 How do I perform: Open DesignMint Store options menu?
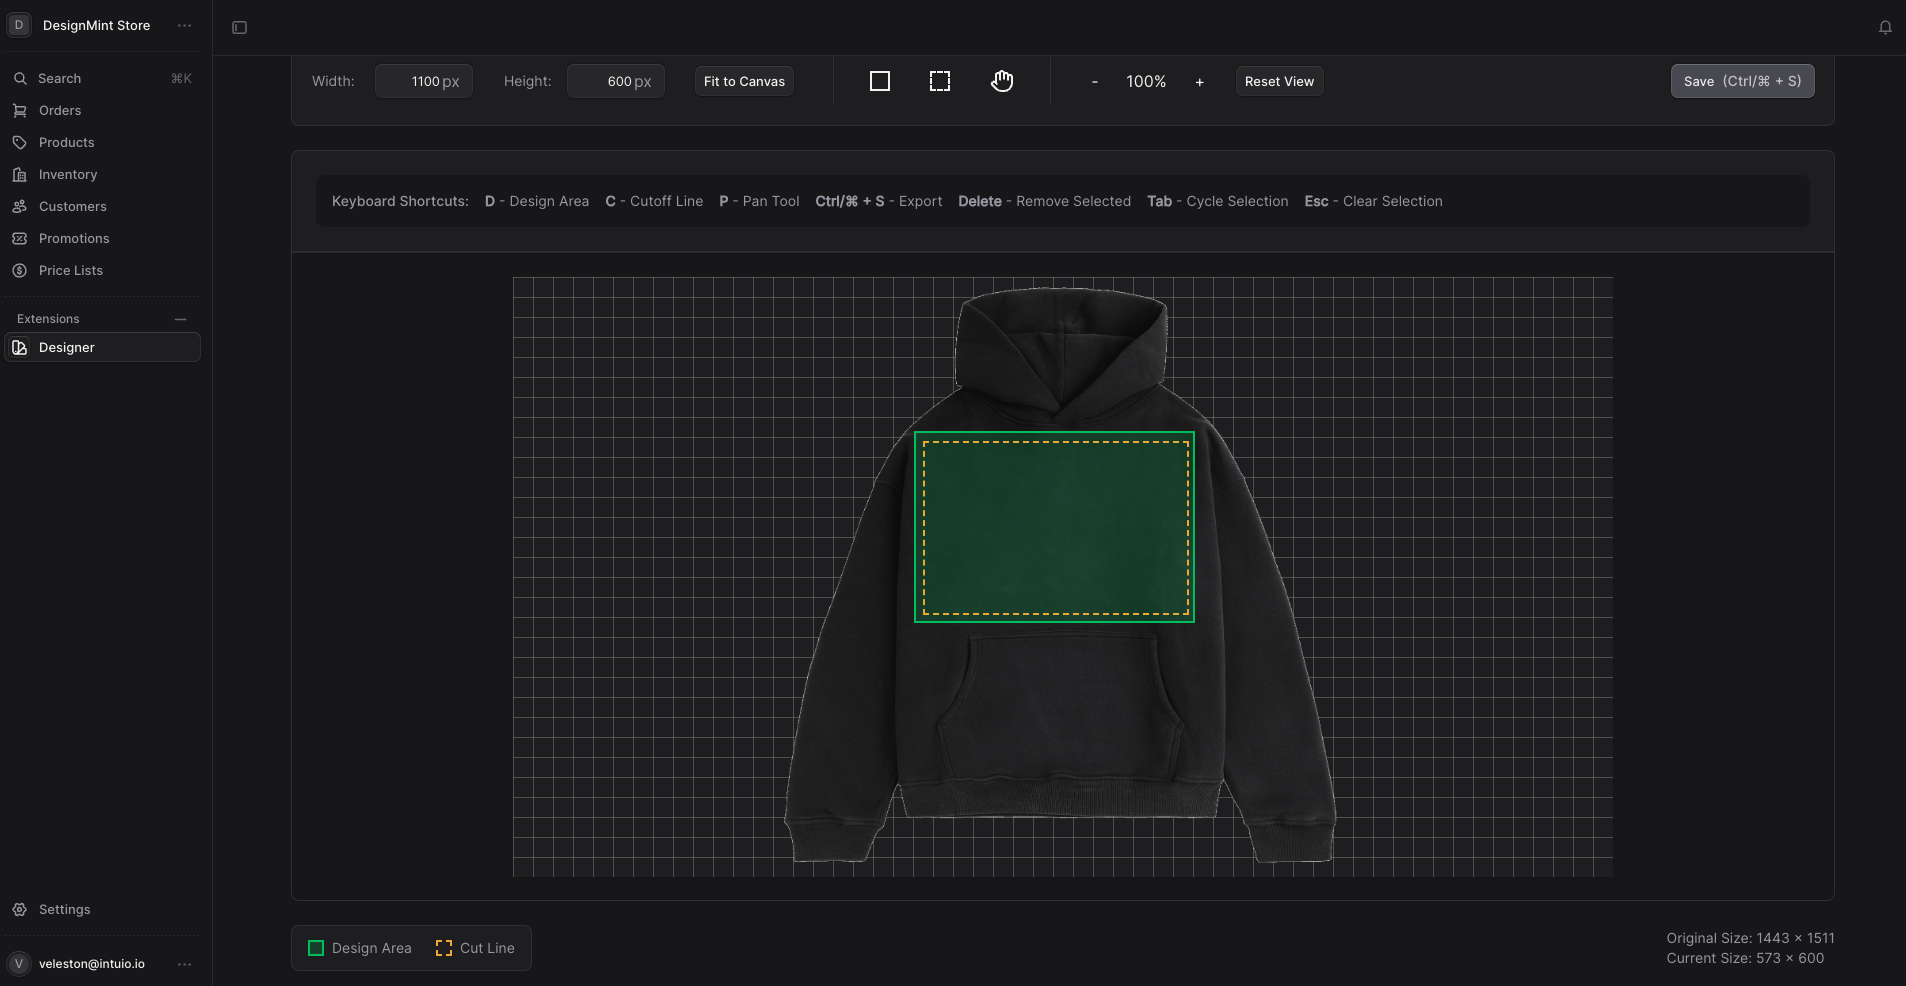click(x=184, y=25)
